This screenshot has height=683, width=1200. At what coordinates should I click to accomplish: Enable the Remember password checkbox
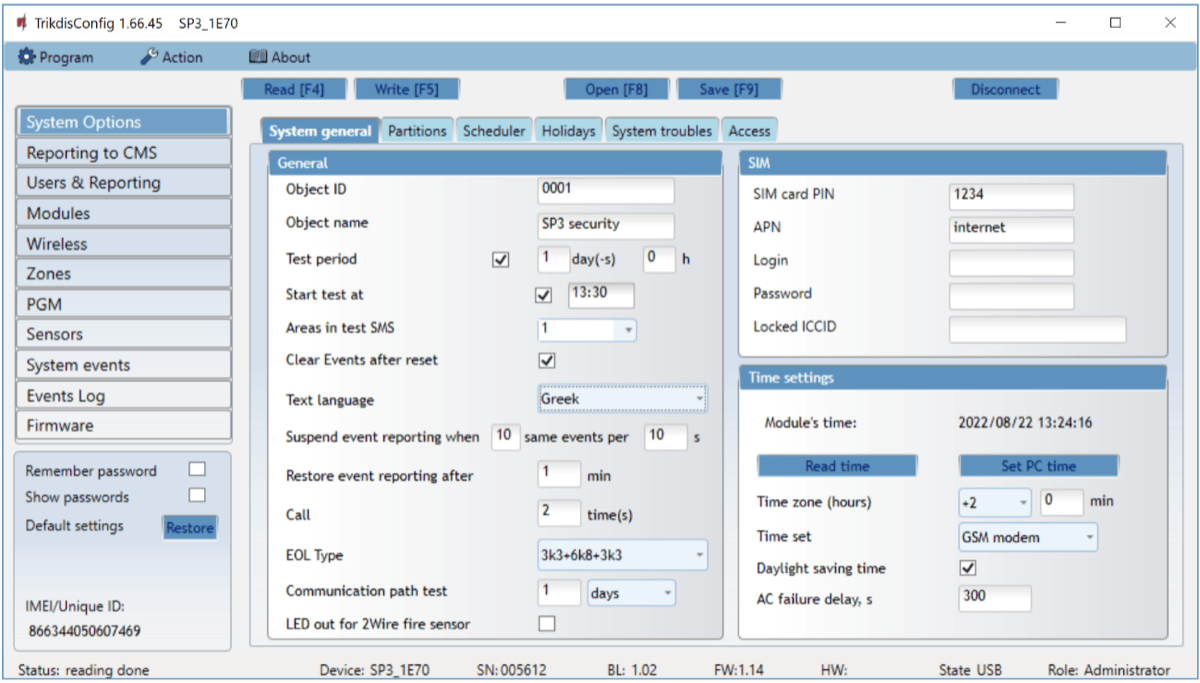[x=197, y=469]
